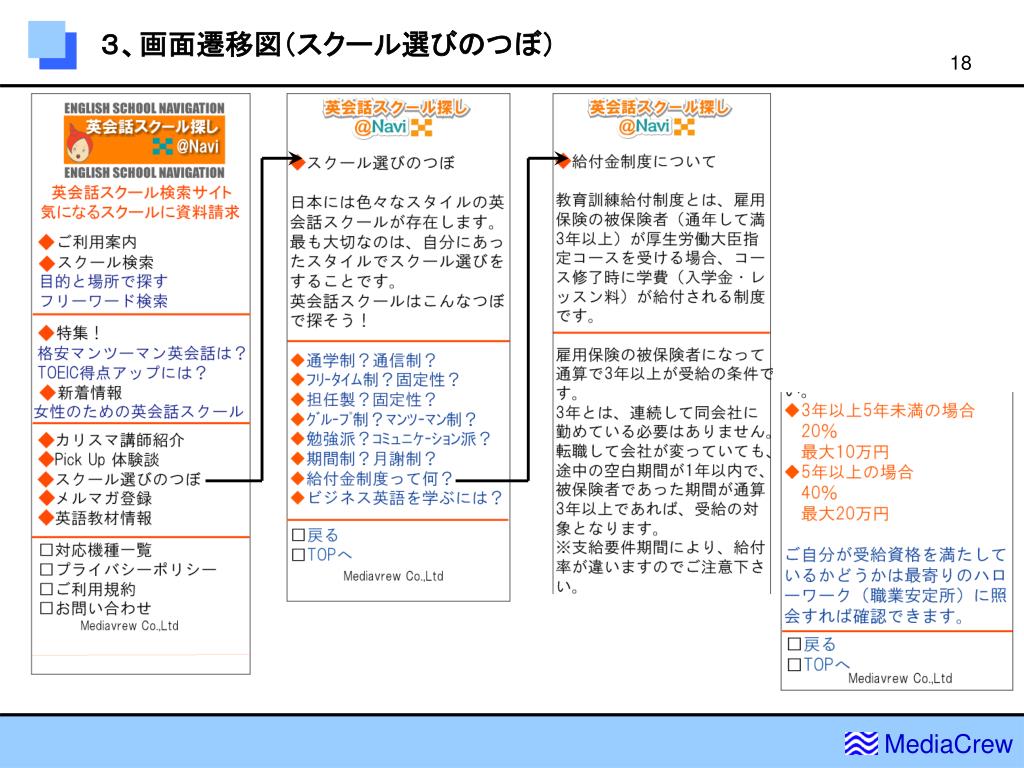Select 新着情報 entry
This screenshot has width=1024, height=768.
[89, 392]
